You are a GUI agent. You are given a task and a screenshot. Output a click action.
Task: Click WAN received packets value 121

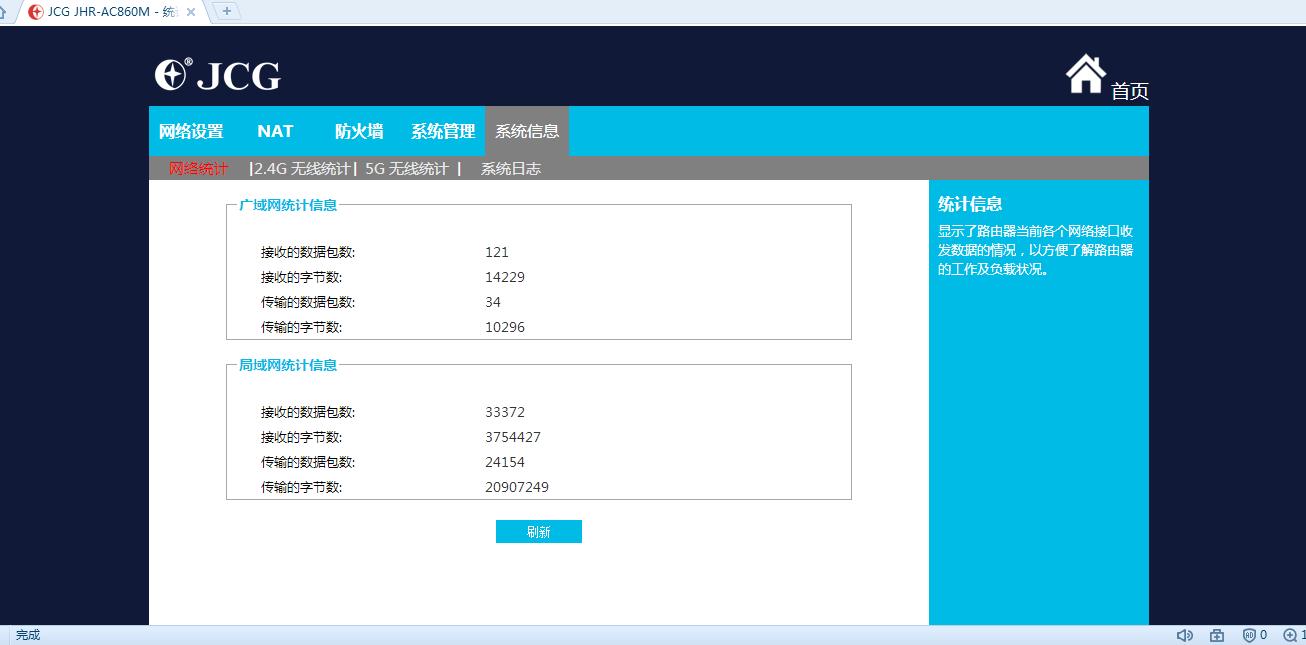tap(497, 252)
